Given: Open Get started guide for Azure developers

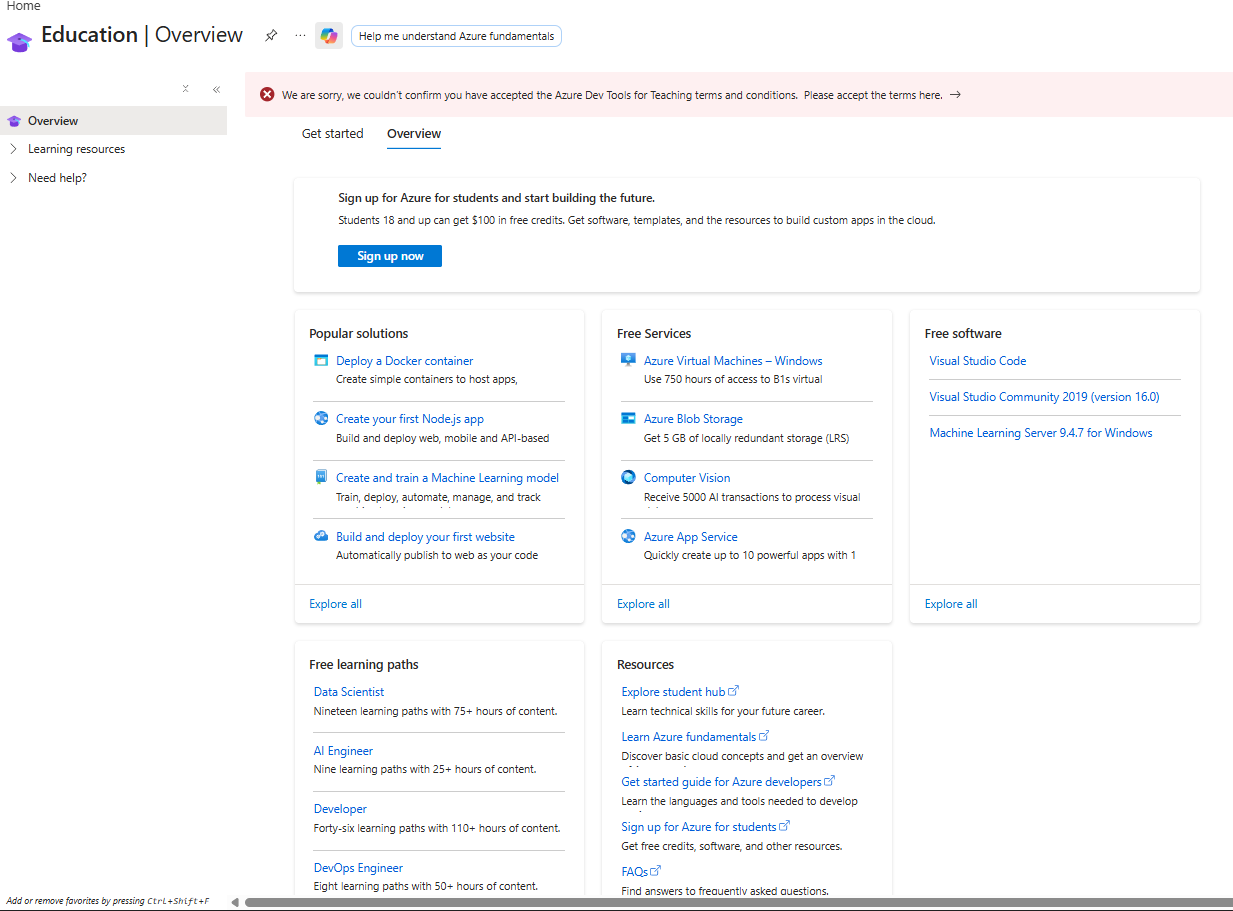Looking at the screenshot, I should 722,782.
